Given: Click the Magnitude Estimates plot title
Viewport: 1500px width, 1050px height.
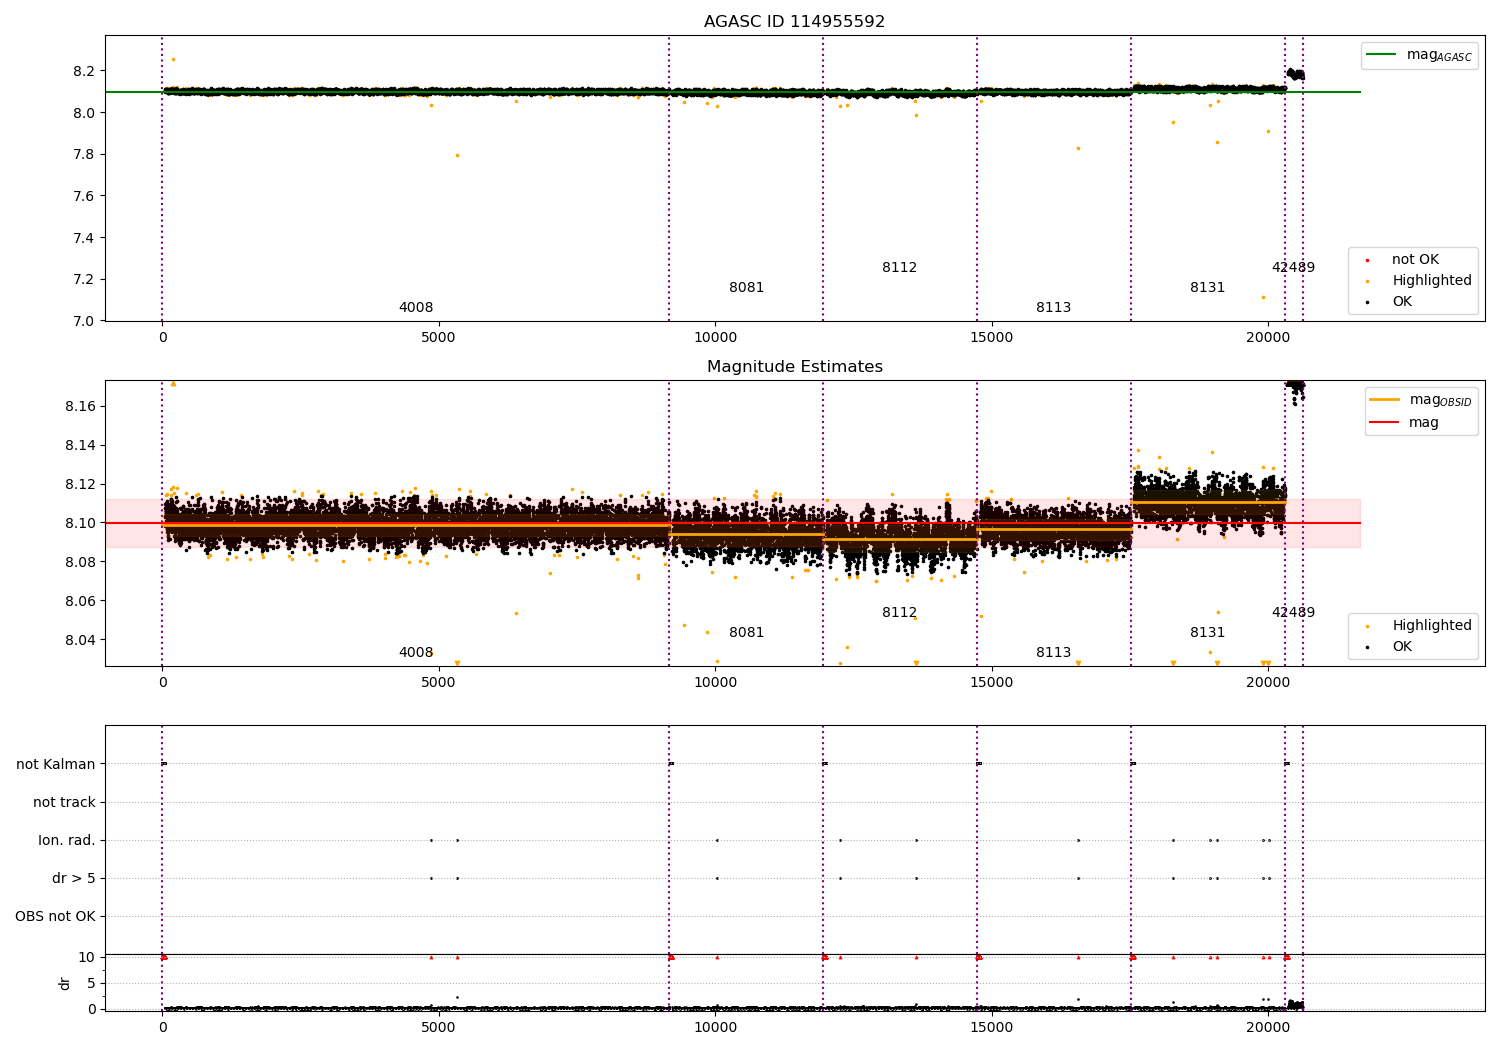Looking at the screenshot, I should pos(794,367).
